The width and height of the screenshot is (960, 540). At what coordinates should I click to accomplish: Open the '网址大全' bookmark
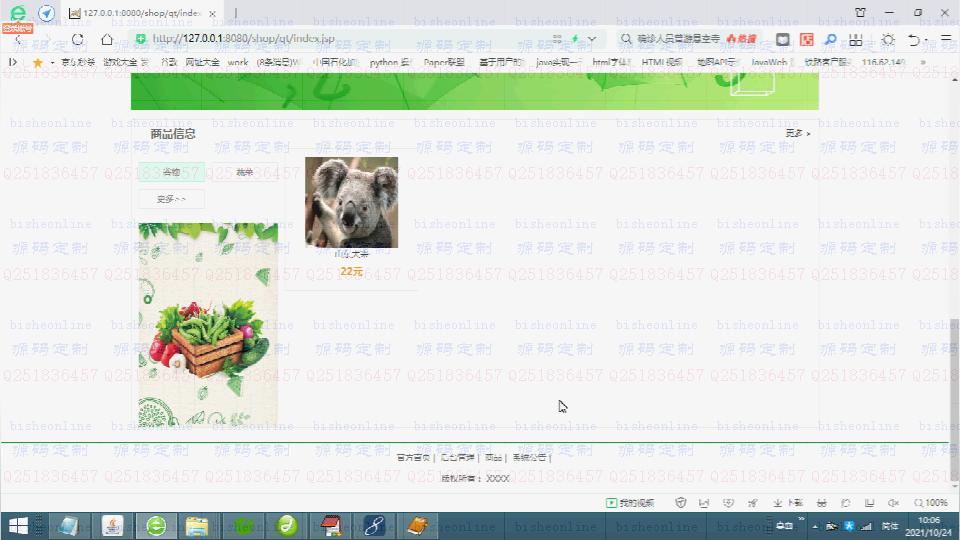(202, 62)
